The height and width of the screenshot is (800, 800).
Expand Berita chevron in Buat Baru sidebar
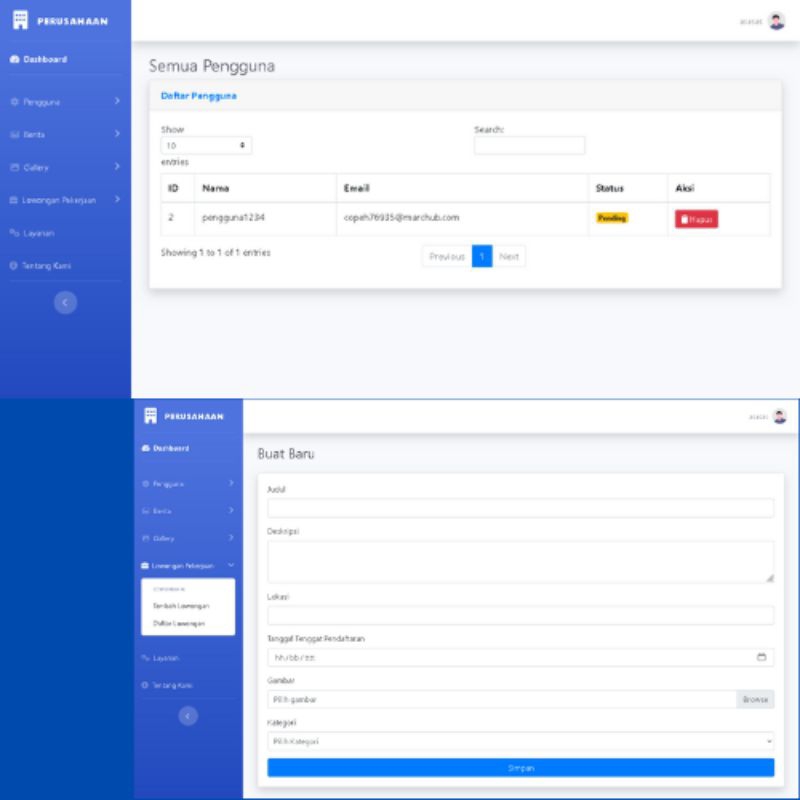point(231,510)
